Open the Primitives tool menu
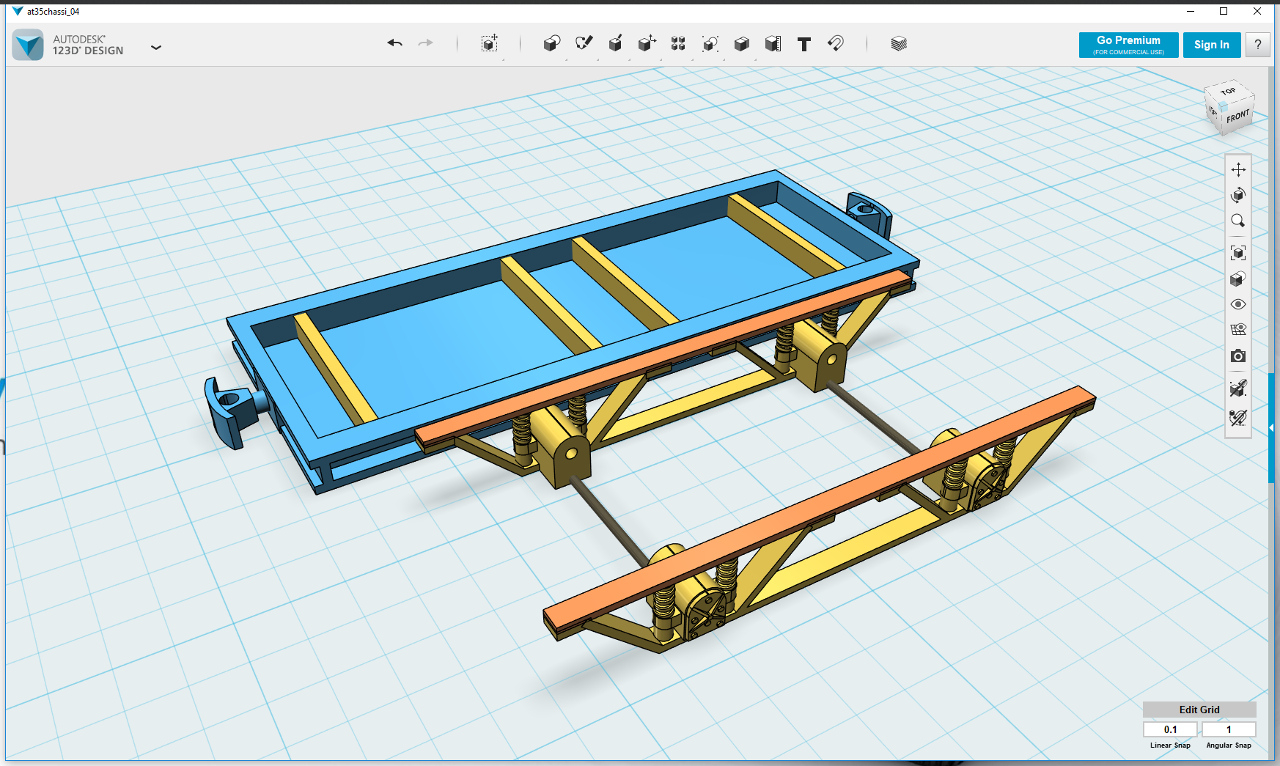Viewport: 1280px width, 766px height. [x=551, y=44]
